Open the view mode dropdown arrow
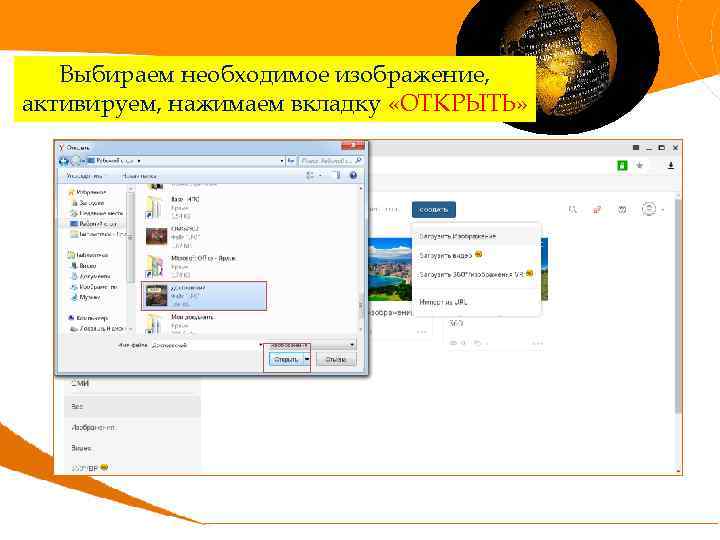The width and height of the screenshot is (720, 540). point(320,175)
